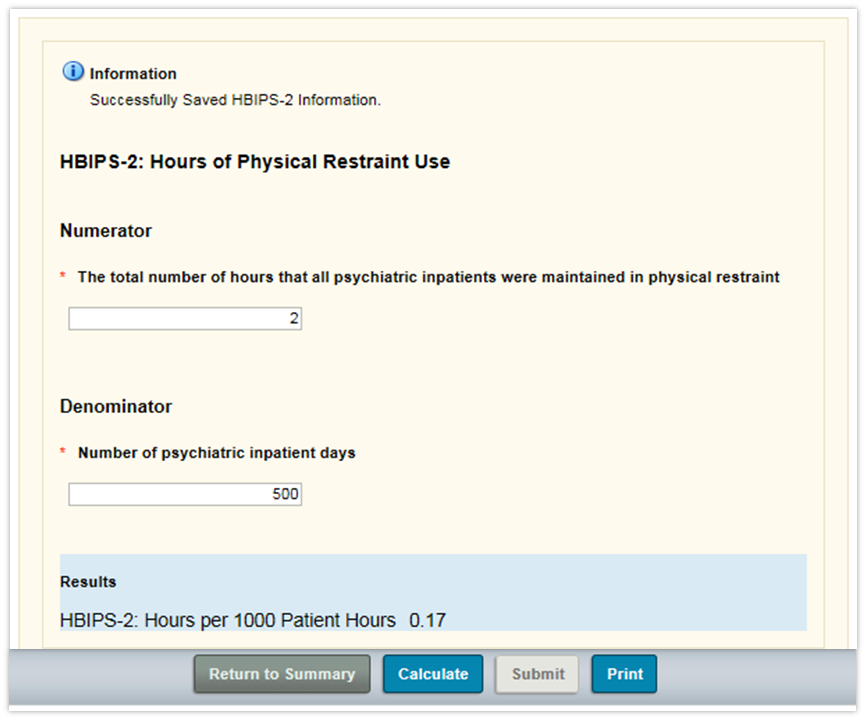This screenshot has width=866, height=720.
Task: Click the red asterisk beside the inpatient days label
Action: coord(63,453)
